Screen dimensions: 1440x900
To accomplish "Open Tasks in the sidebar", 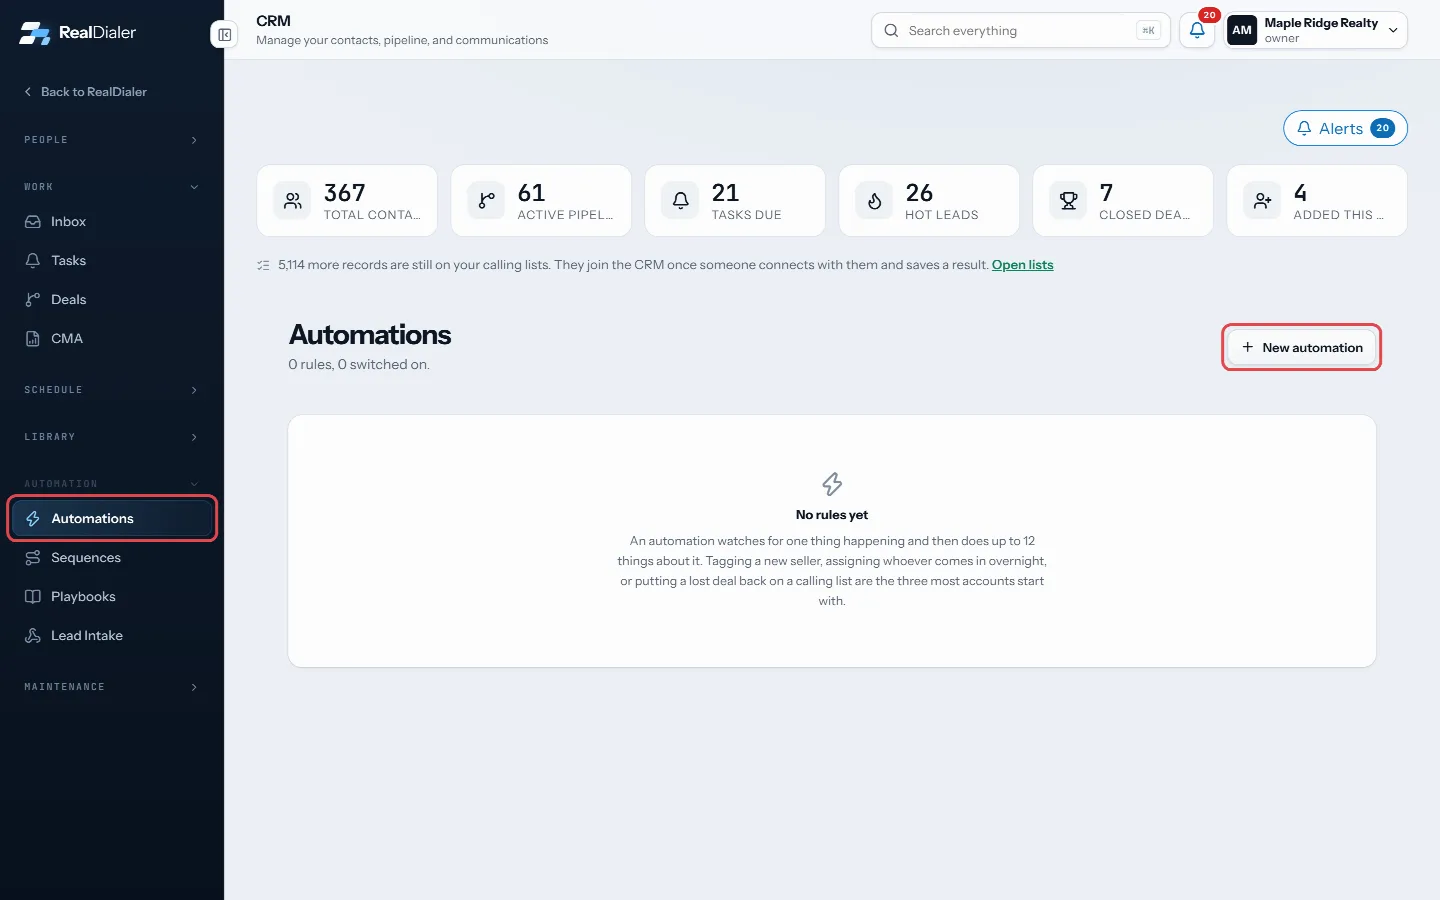I will [x=112, y=261].
